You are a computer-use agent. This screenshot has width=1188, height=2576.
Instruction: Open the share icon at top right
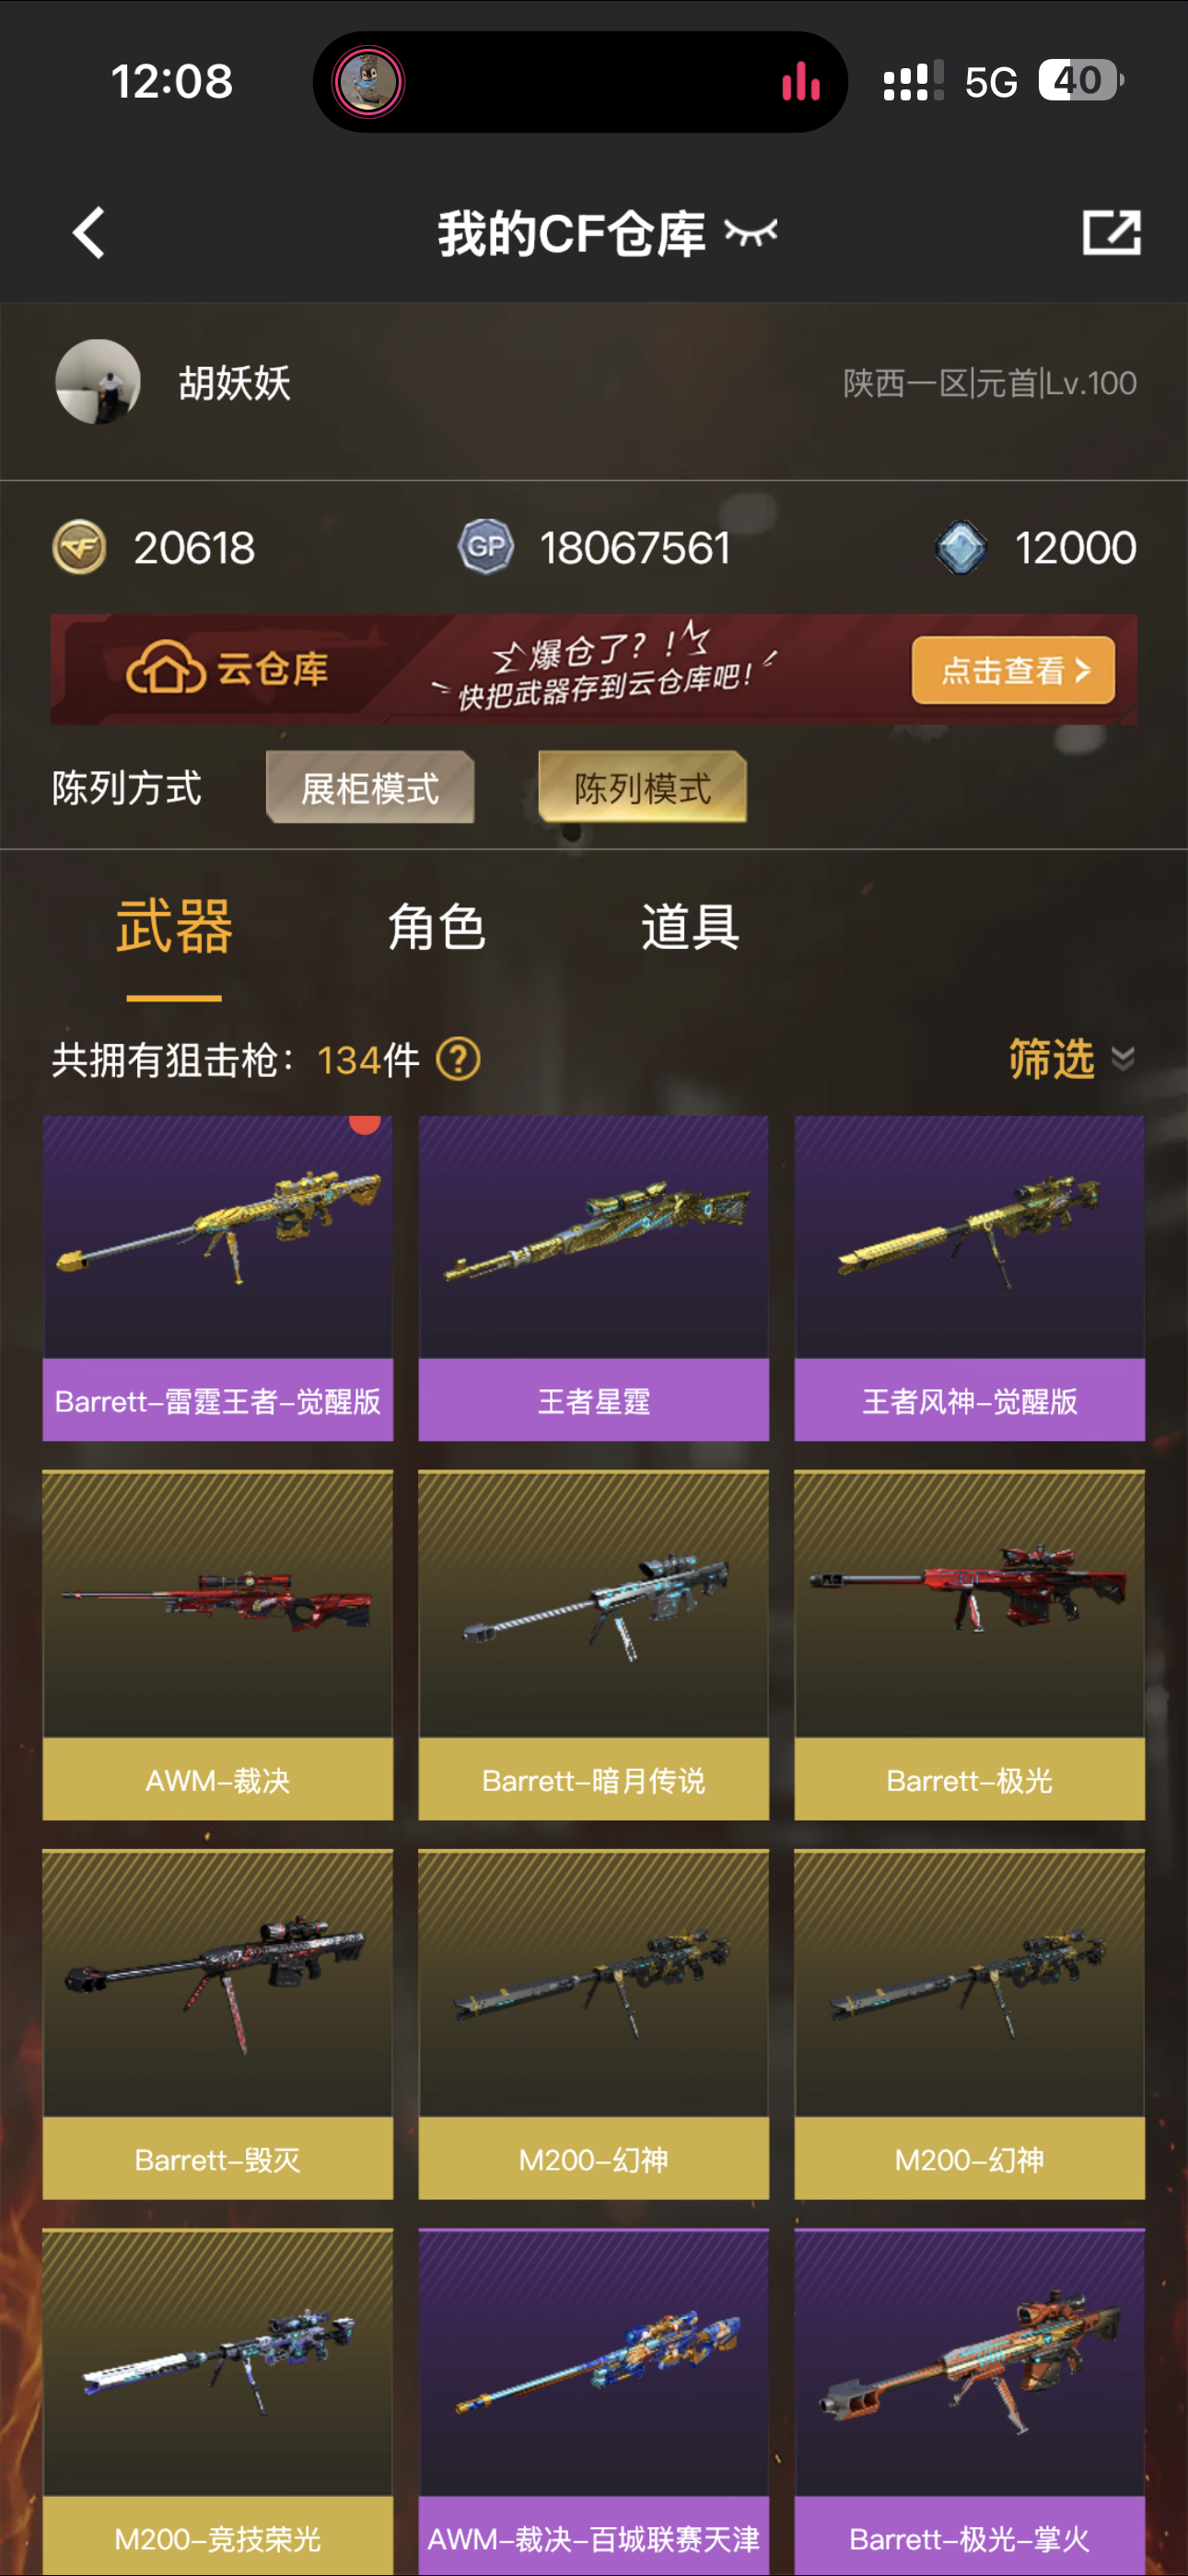coord(1111,233)
